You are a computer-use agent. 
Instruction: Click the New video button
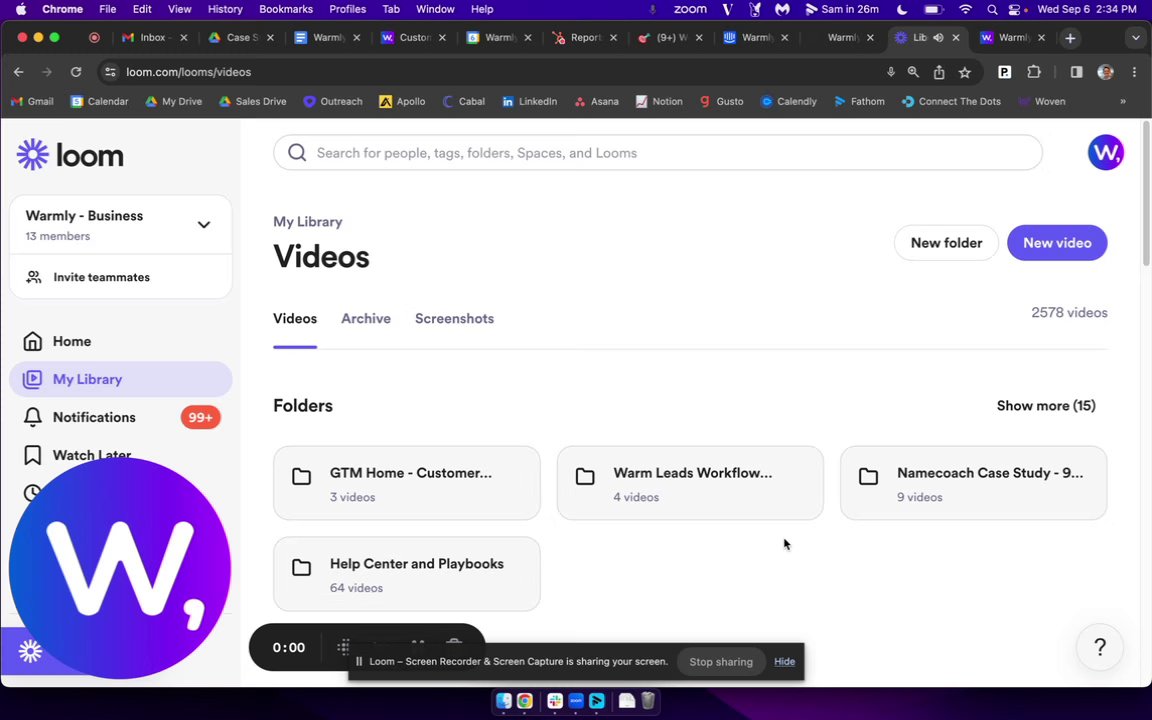(x=1056, y=242)
